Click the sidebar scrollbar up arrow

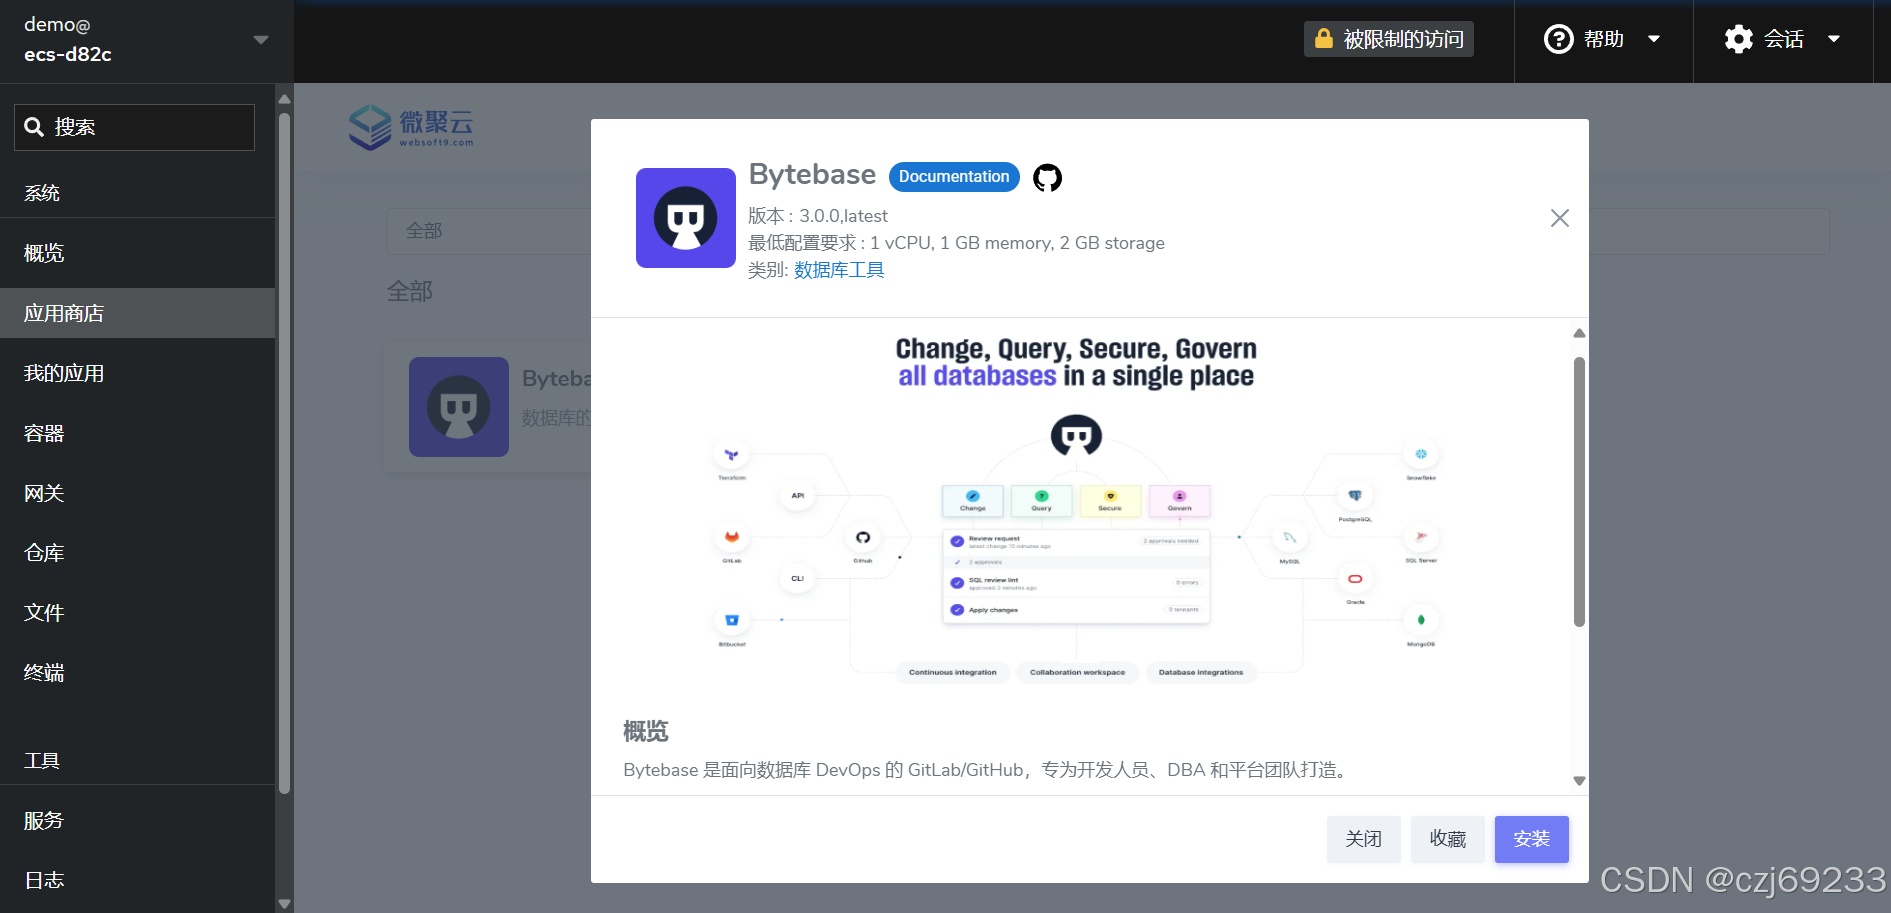[x=284, y=99]
